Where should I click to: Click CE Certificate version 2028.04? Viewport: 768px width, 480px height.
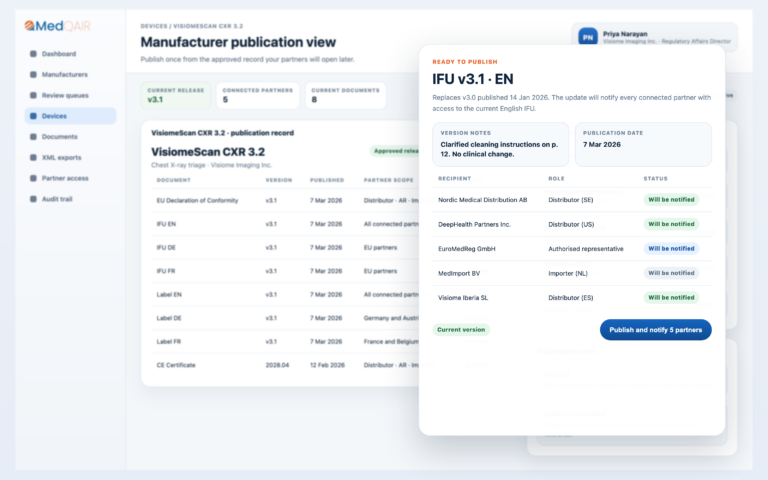pyautogui.click(x=277, y=365)
